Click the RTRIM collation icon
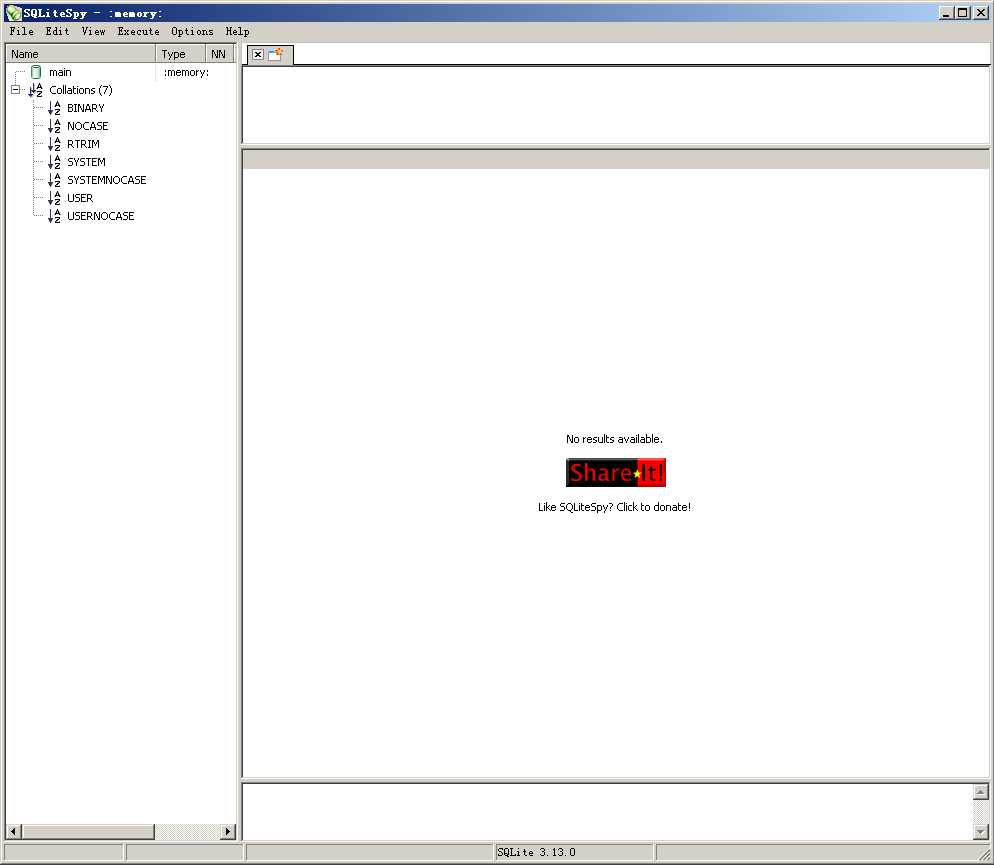Screen dimensions: 994x865 click(55, 144)
